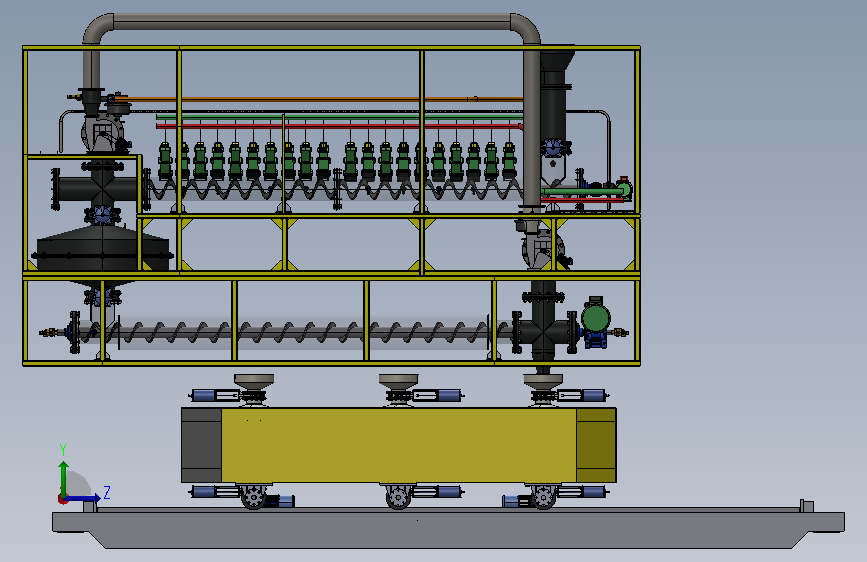
Task: Select the long red manifold pipe above the valves
Action: [x=339, y=127]
